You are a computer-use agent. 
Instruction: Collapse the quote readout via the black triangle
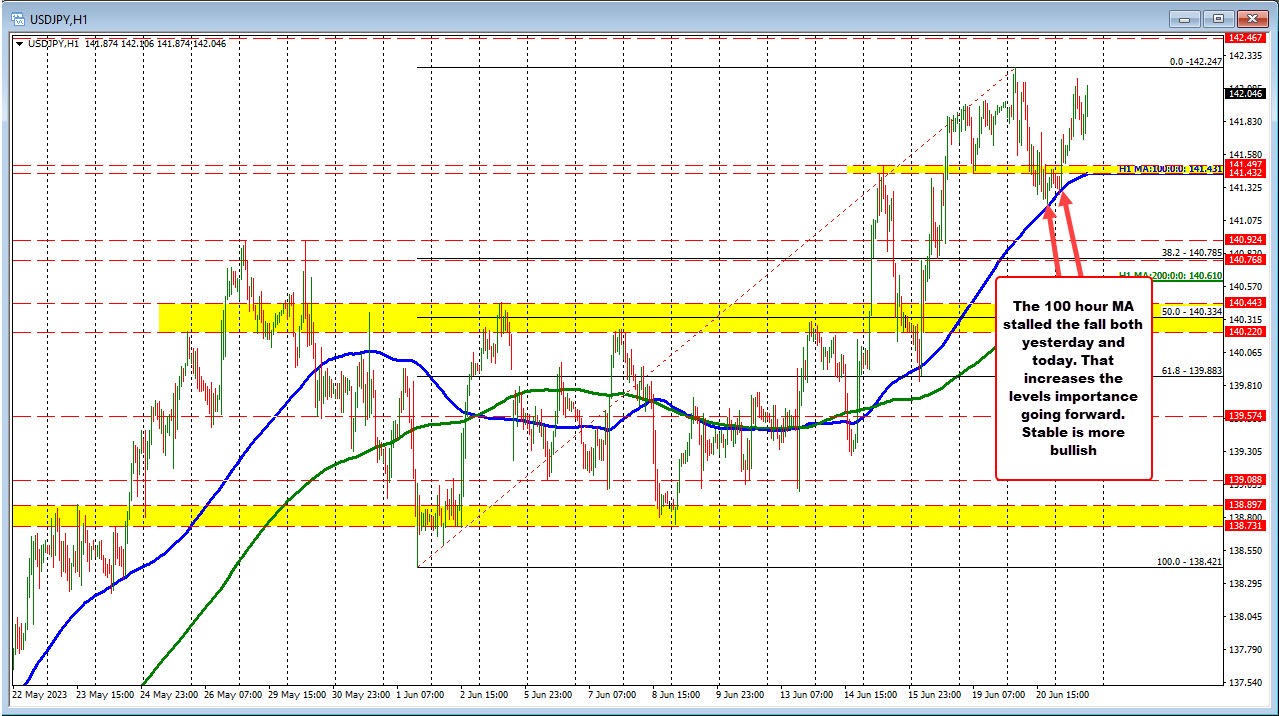coord(20,43)
